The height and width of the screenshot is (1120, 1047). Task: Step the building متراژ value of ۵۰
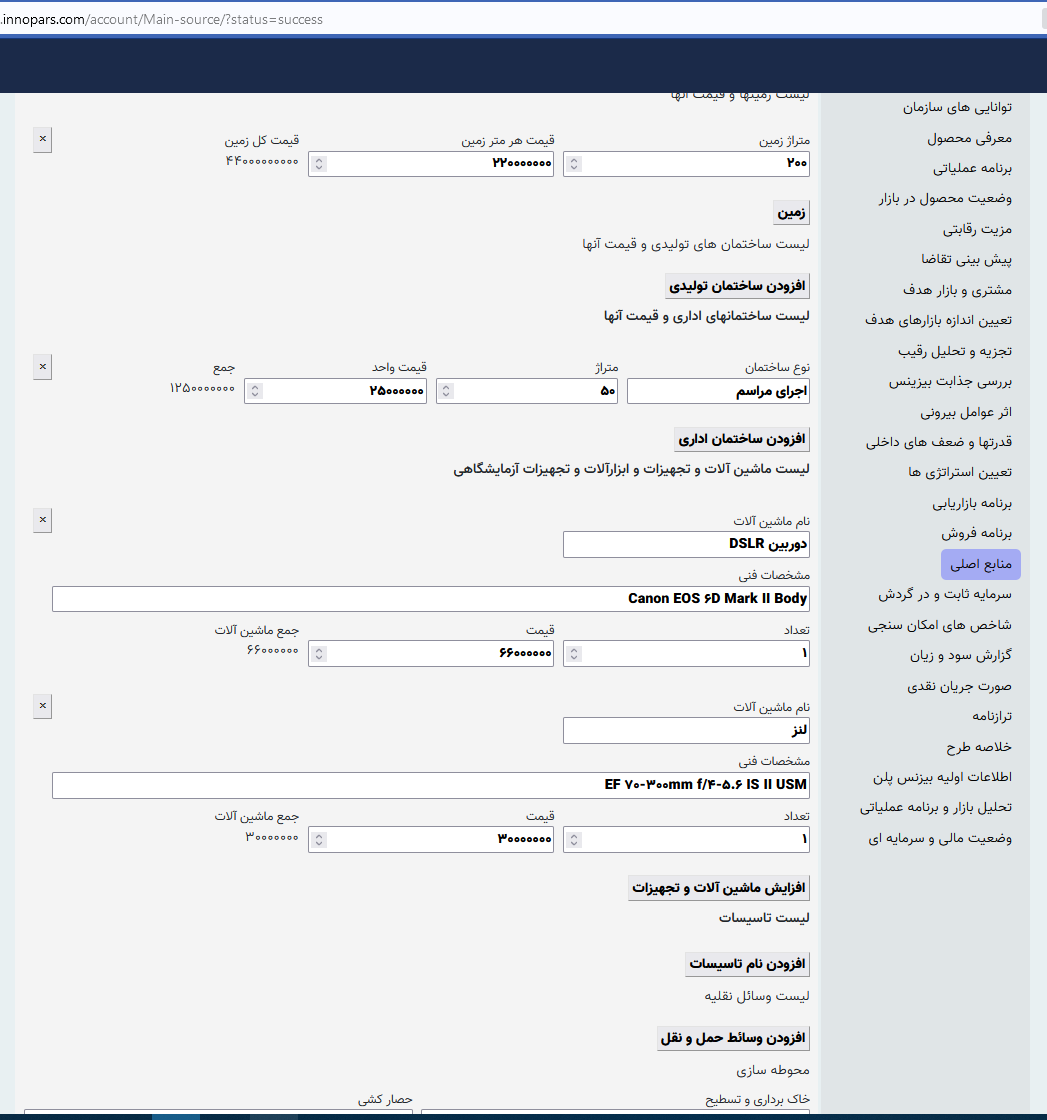[x=446, y=391]
